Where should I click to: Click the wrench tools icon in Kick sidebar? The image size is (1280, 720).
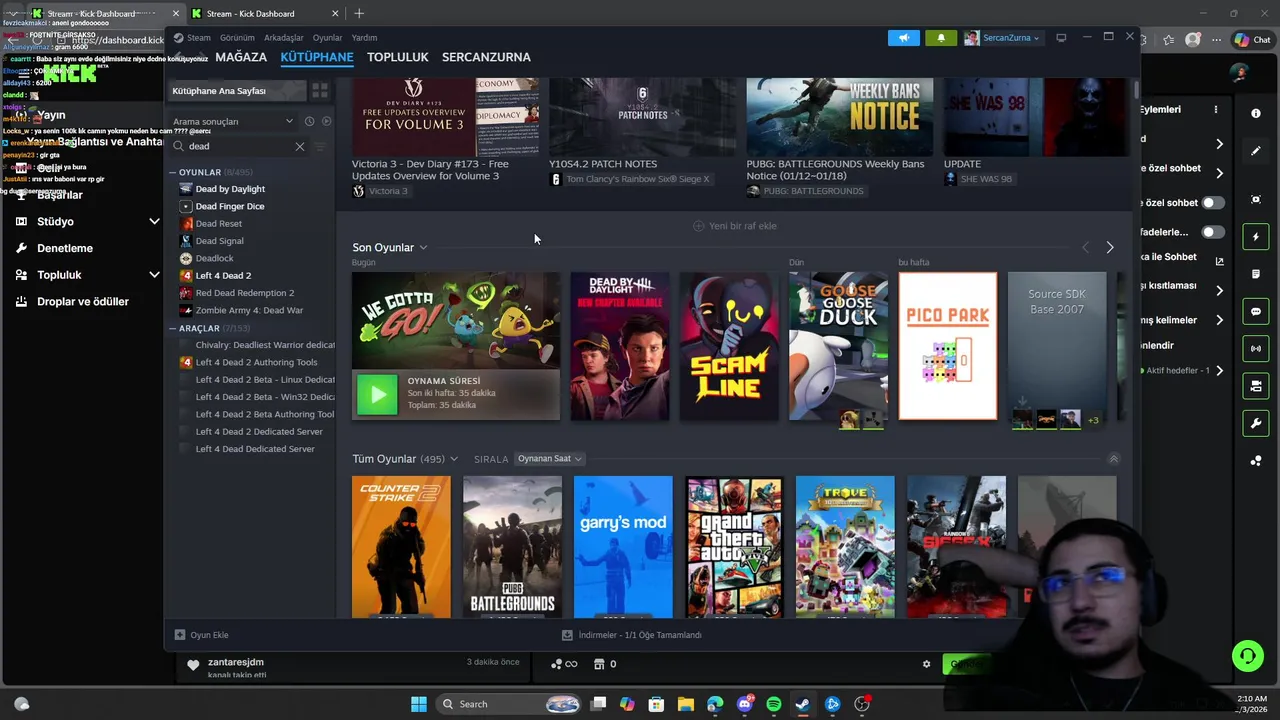pos(1256,423)
